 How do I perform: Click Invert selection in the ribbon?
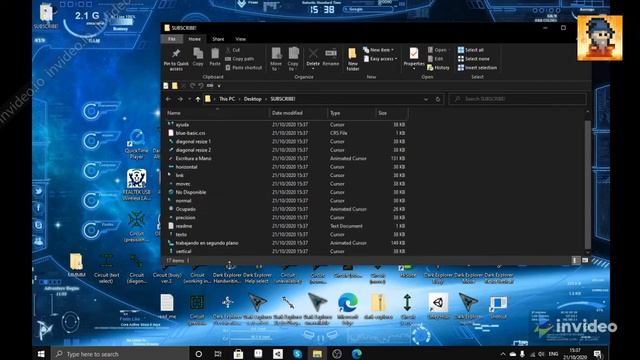[x=478, y=68]
